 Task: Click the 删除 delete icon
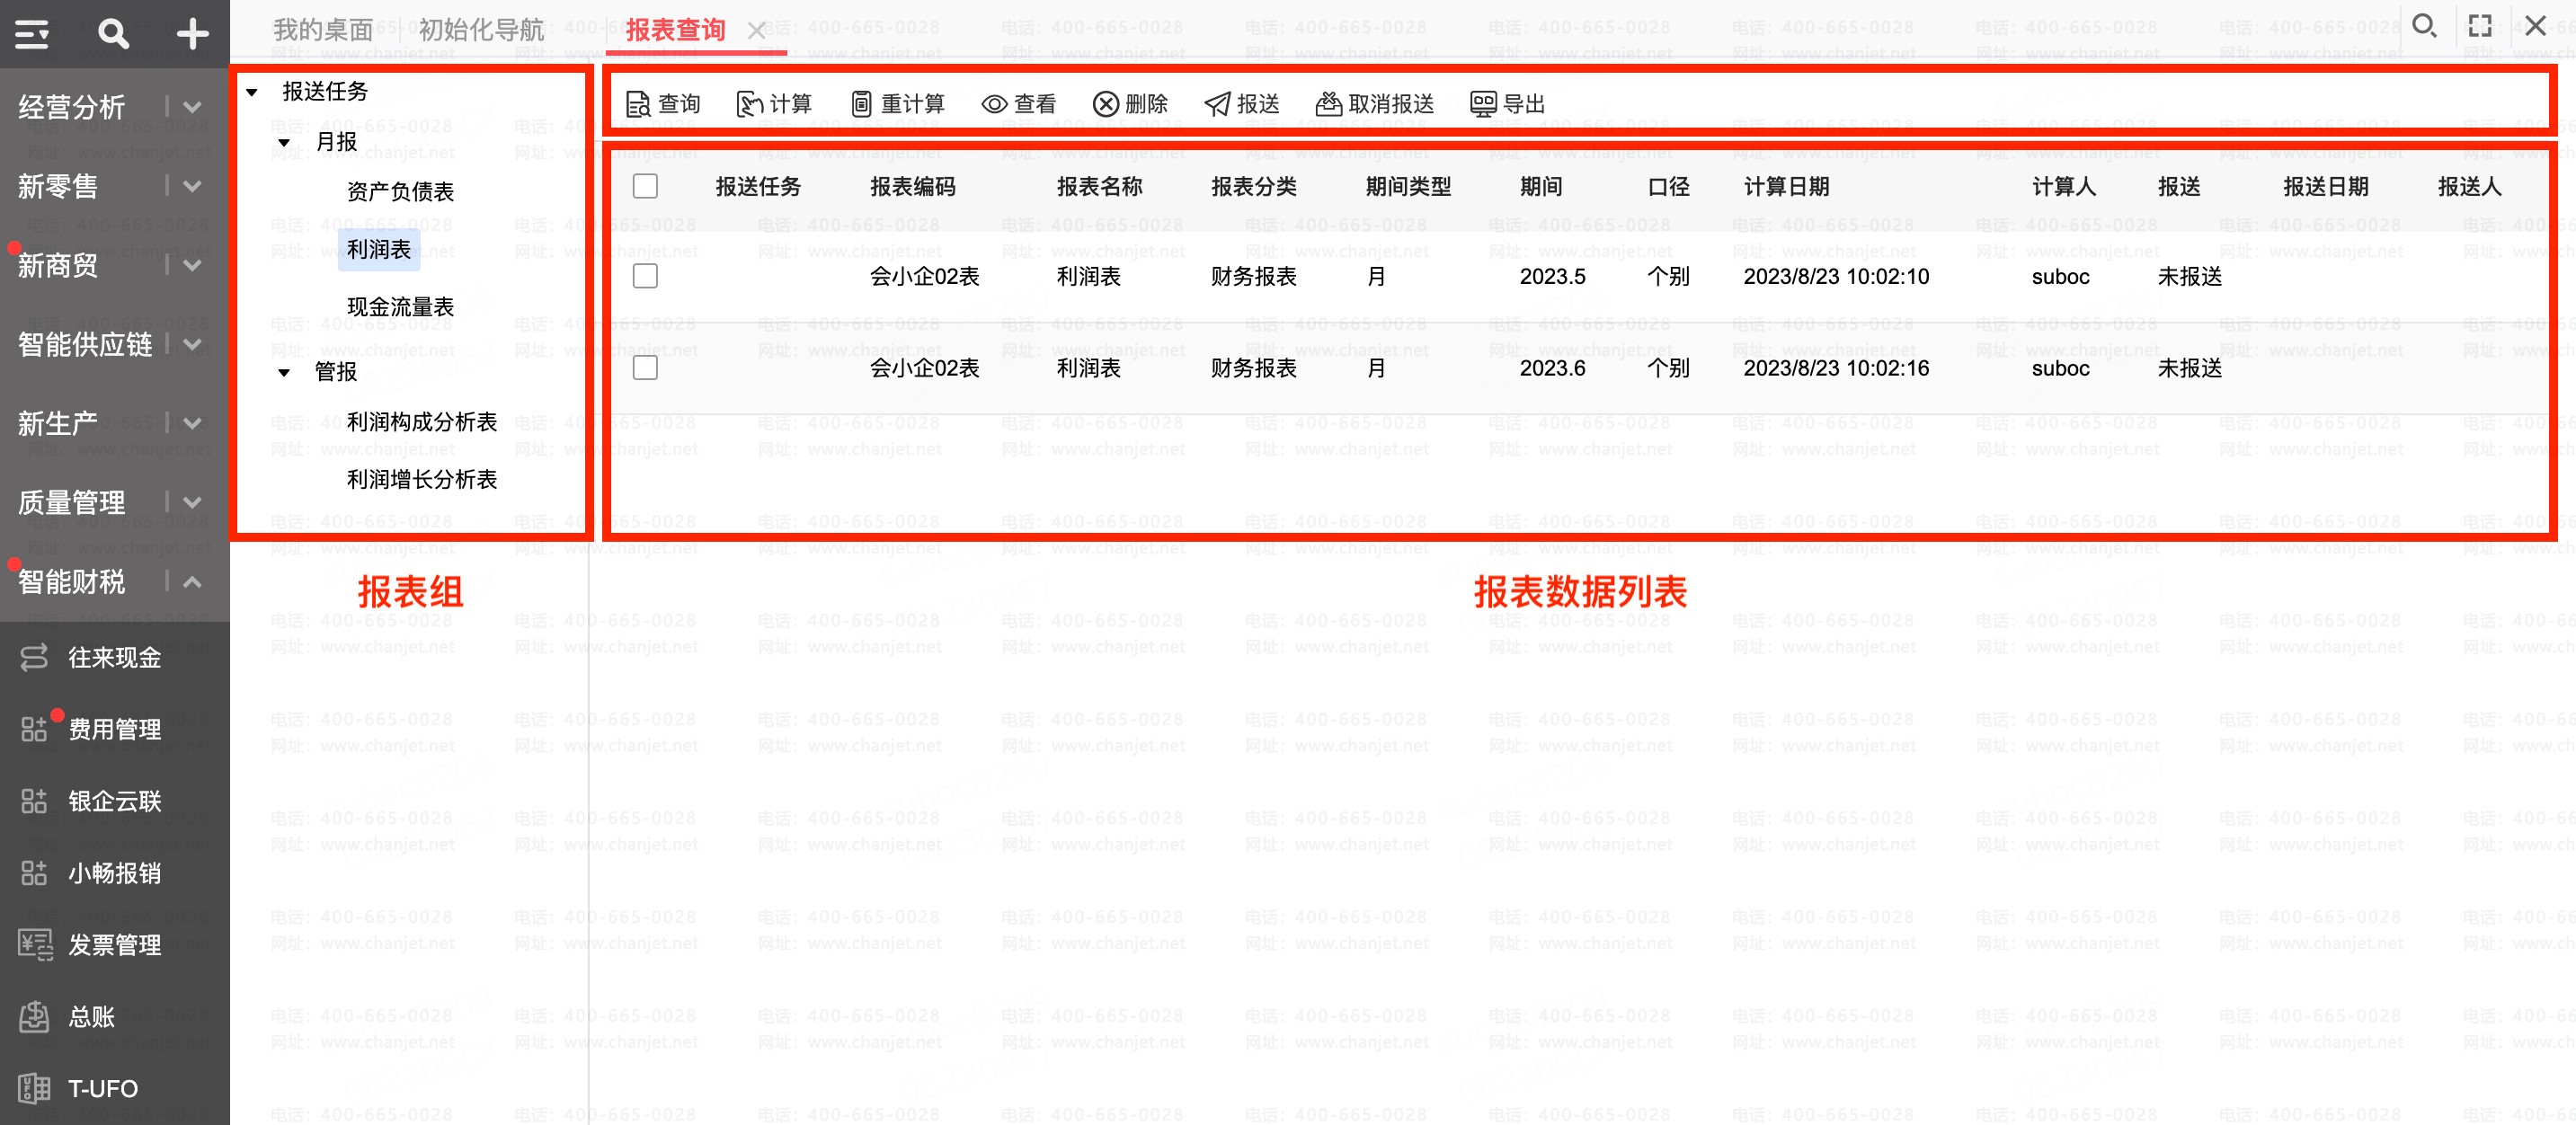(x=1105, y=104)
